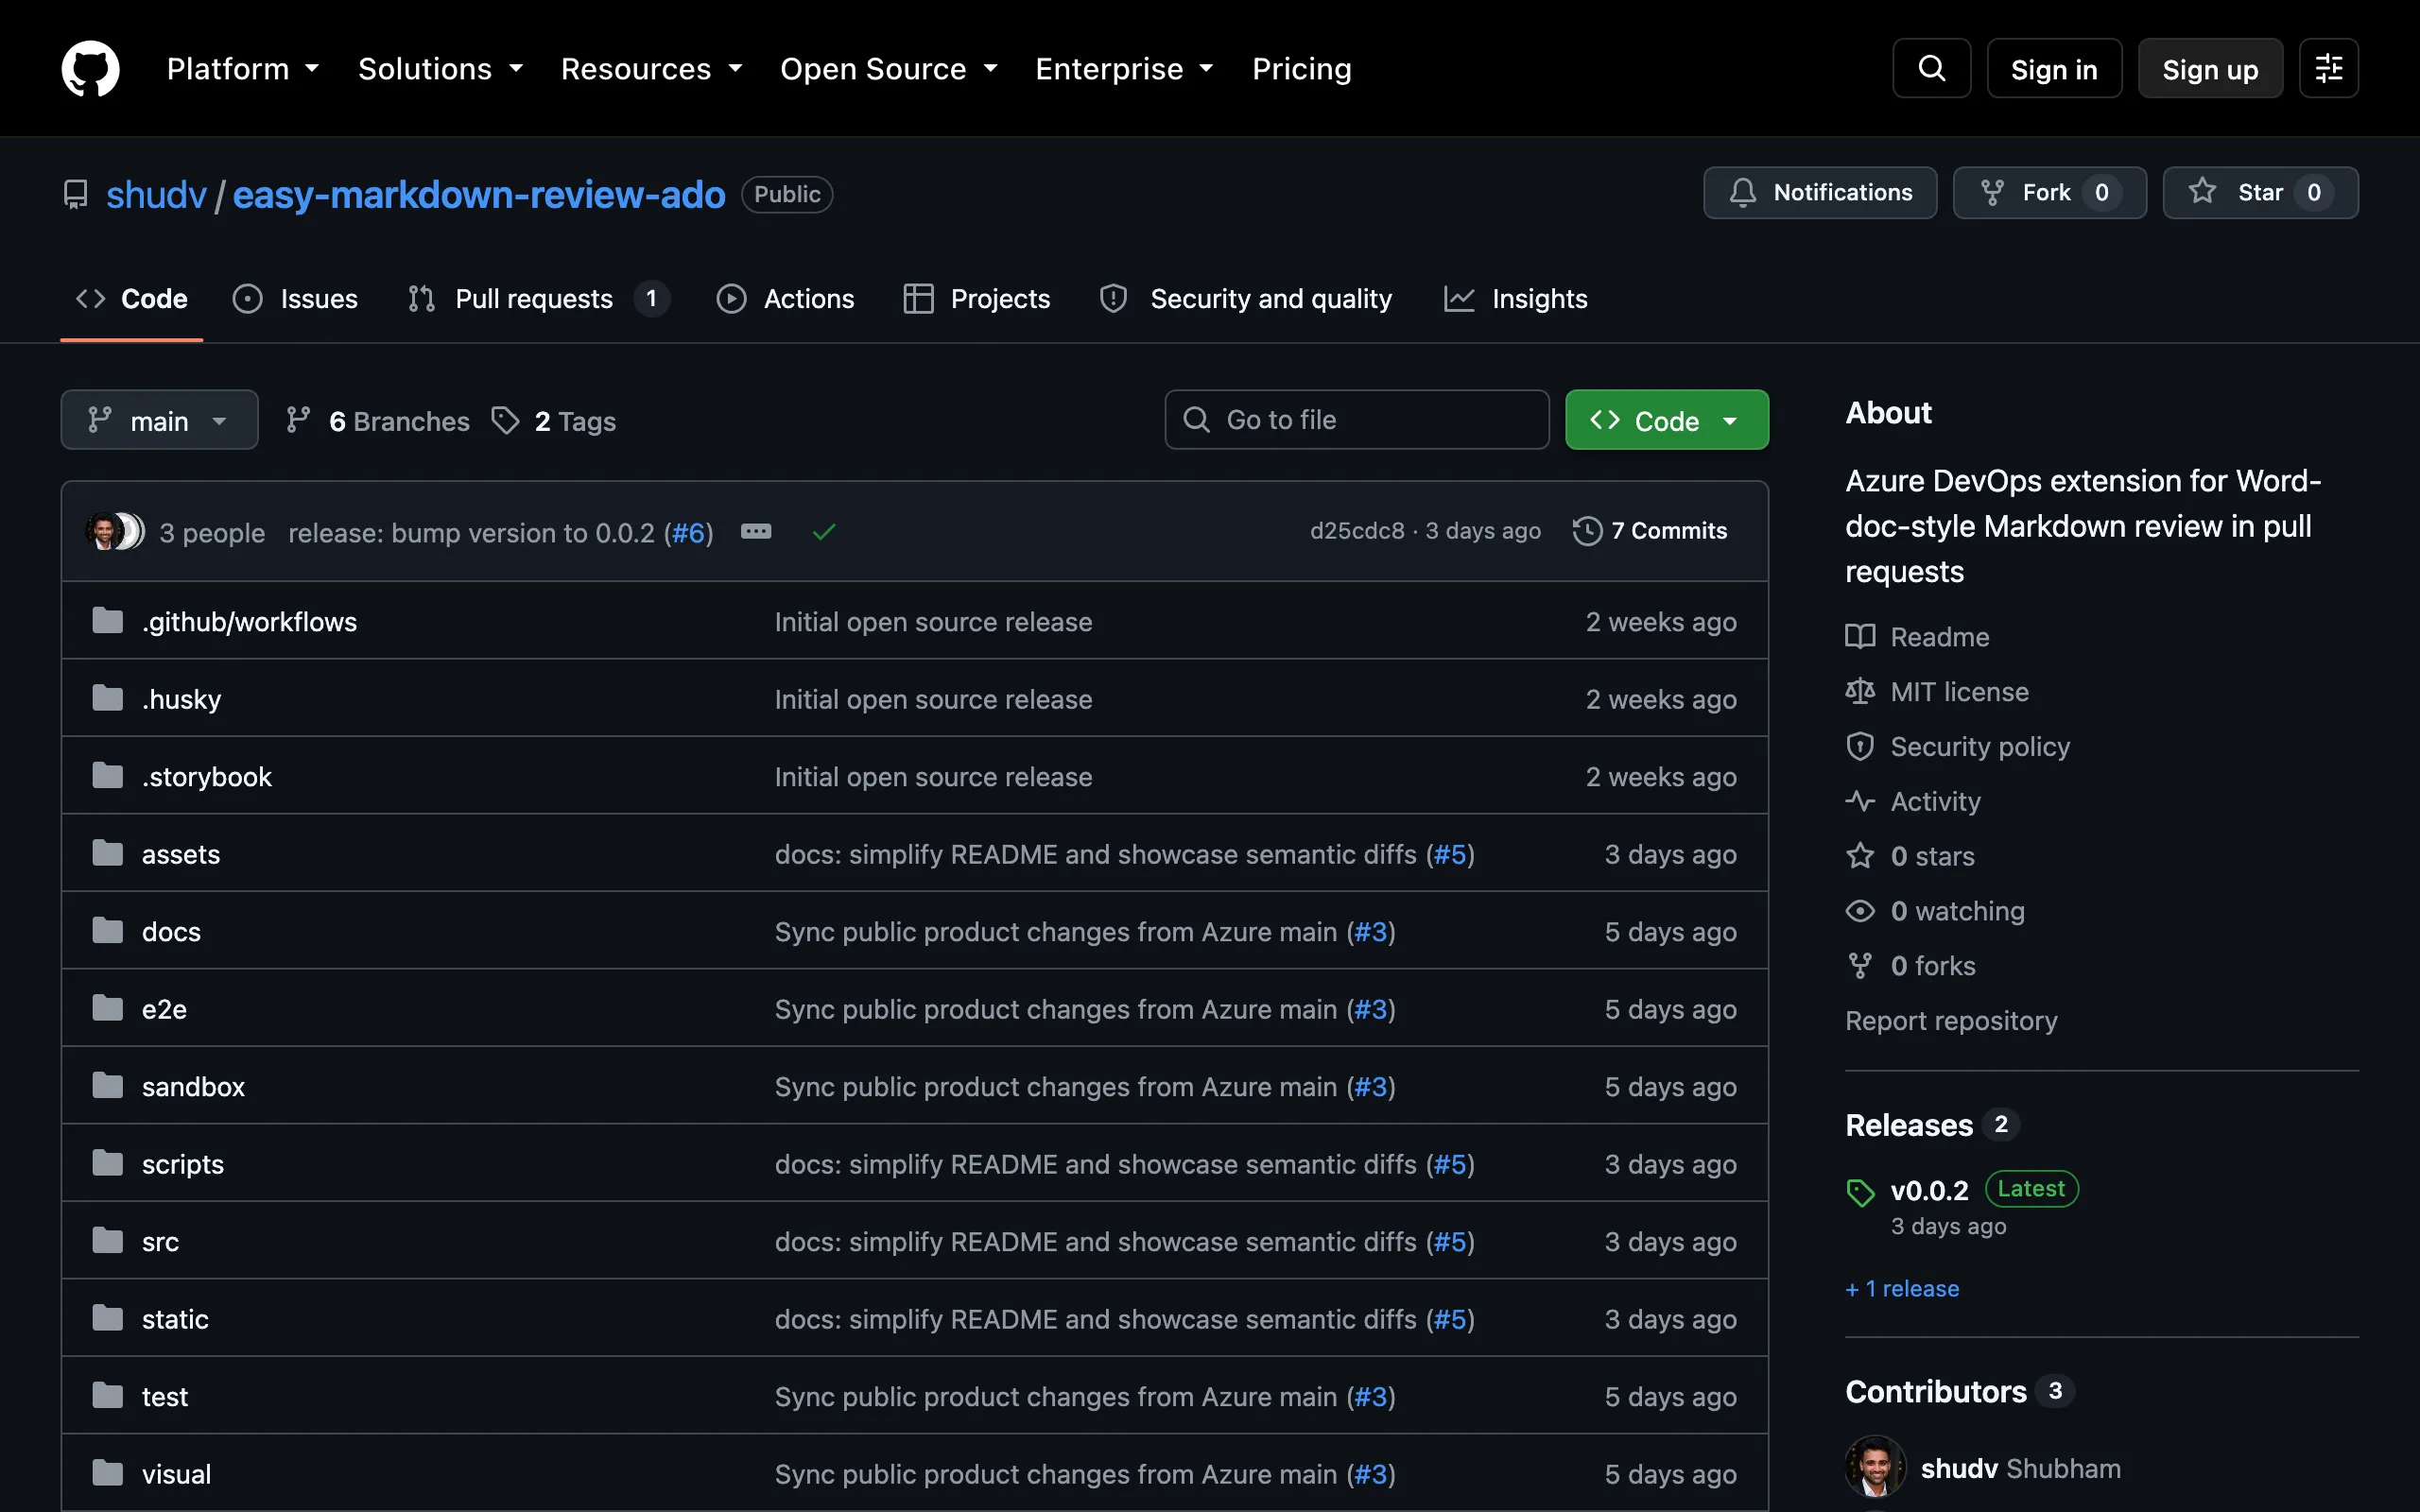Click the green check status icon
Viewport: 2420px width, 1512px height.
pyautogui.click(x=823, y=532)
